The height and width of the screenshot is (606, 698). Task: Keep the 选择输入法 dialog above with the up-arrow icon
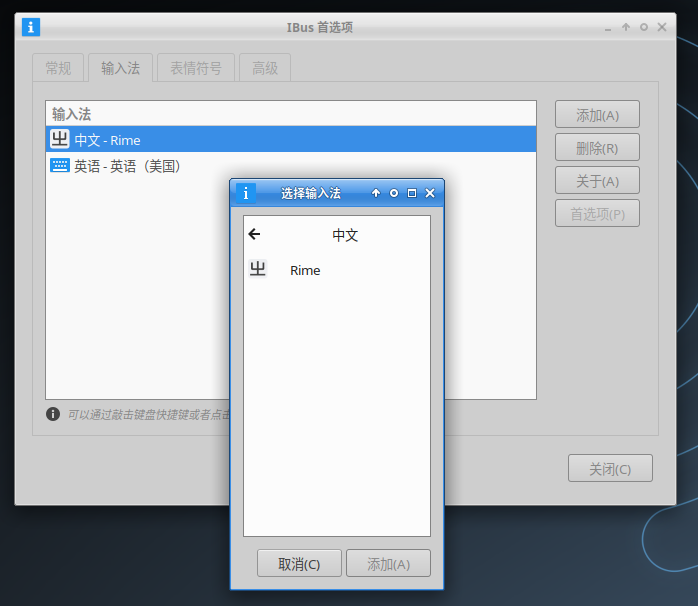click(x=376, y=193)
